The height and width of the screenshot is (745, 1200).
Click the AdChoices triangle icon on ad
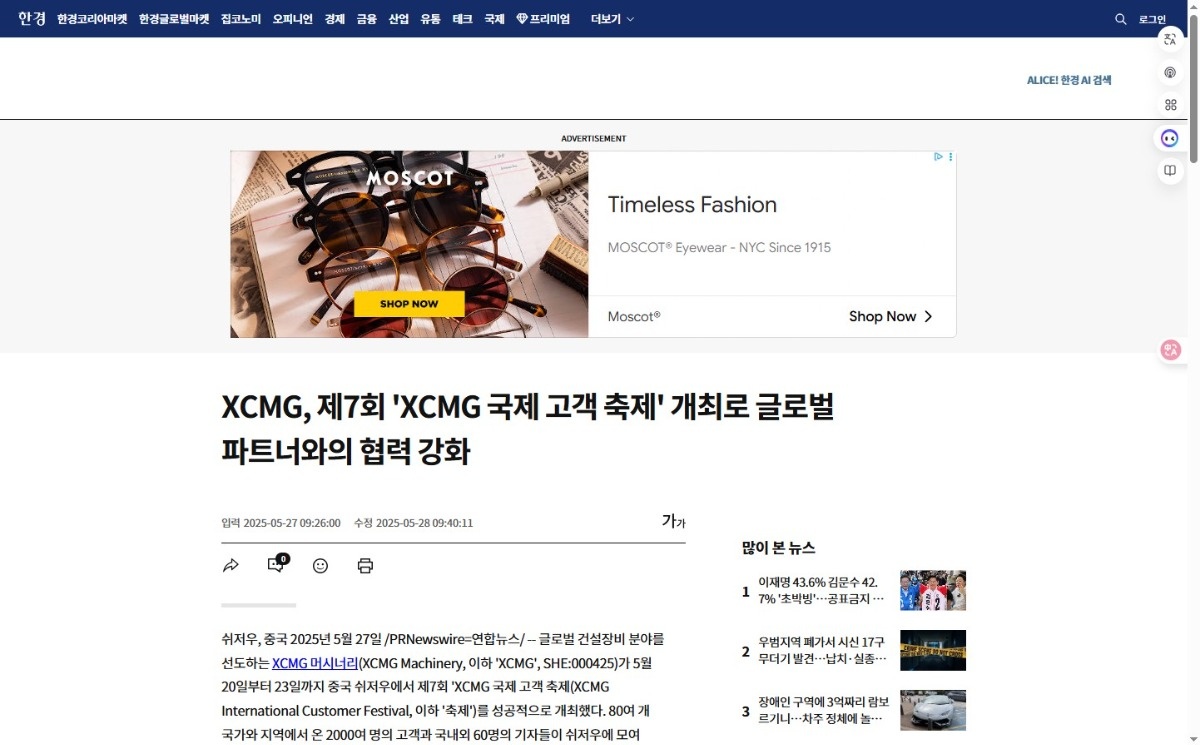938,157
